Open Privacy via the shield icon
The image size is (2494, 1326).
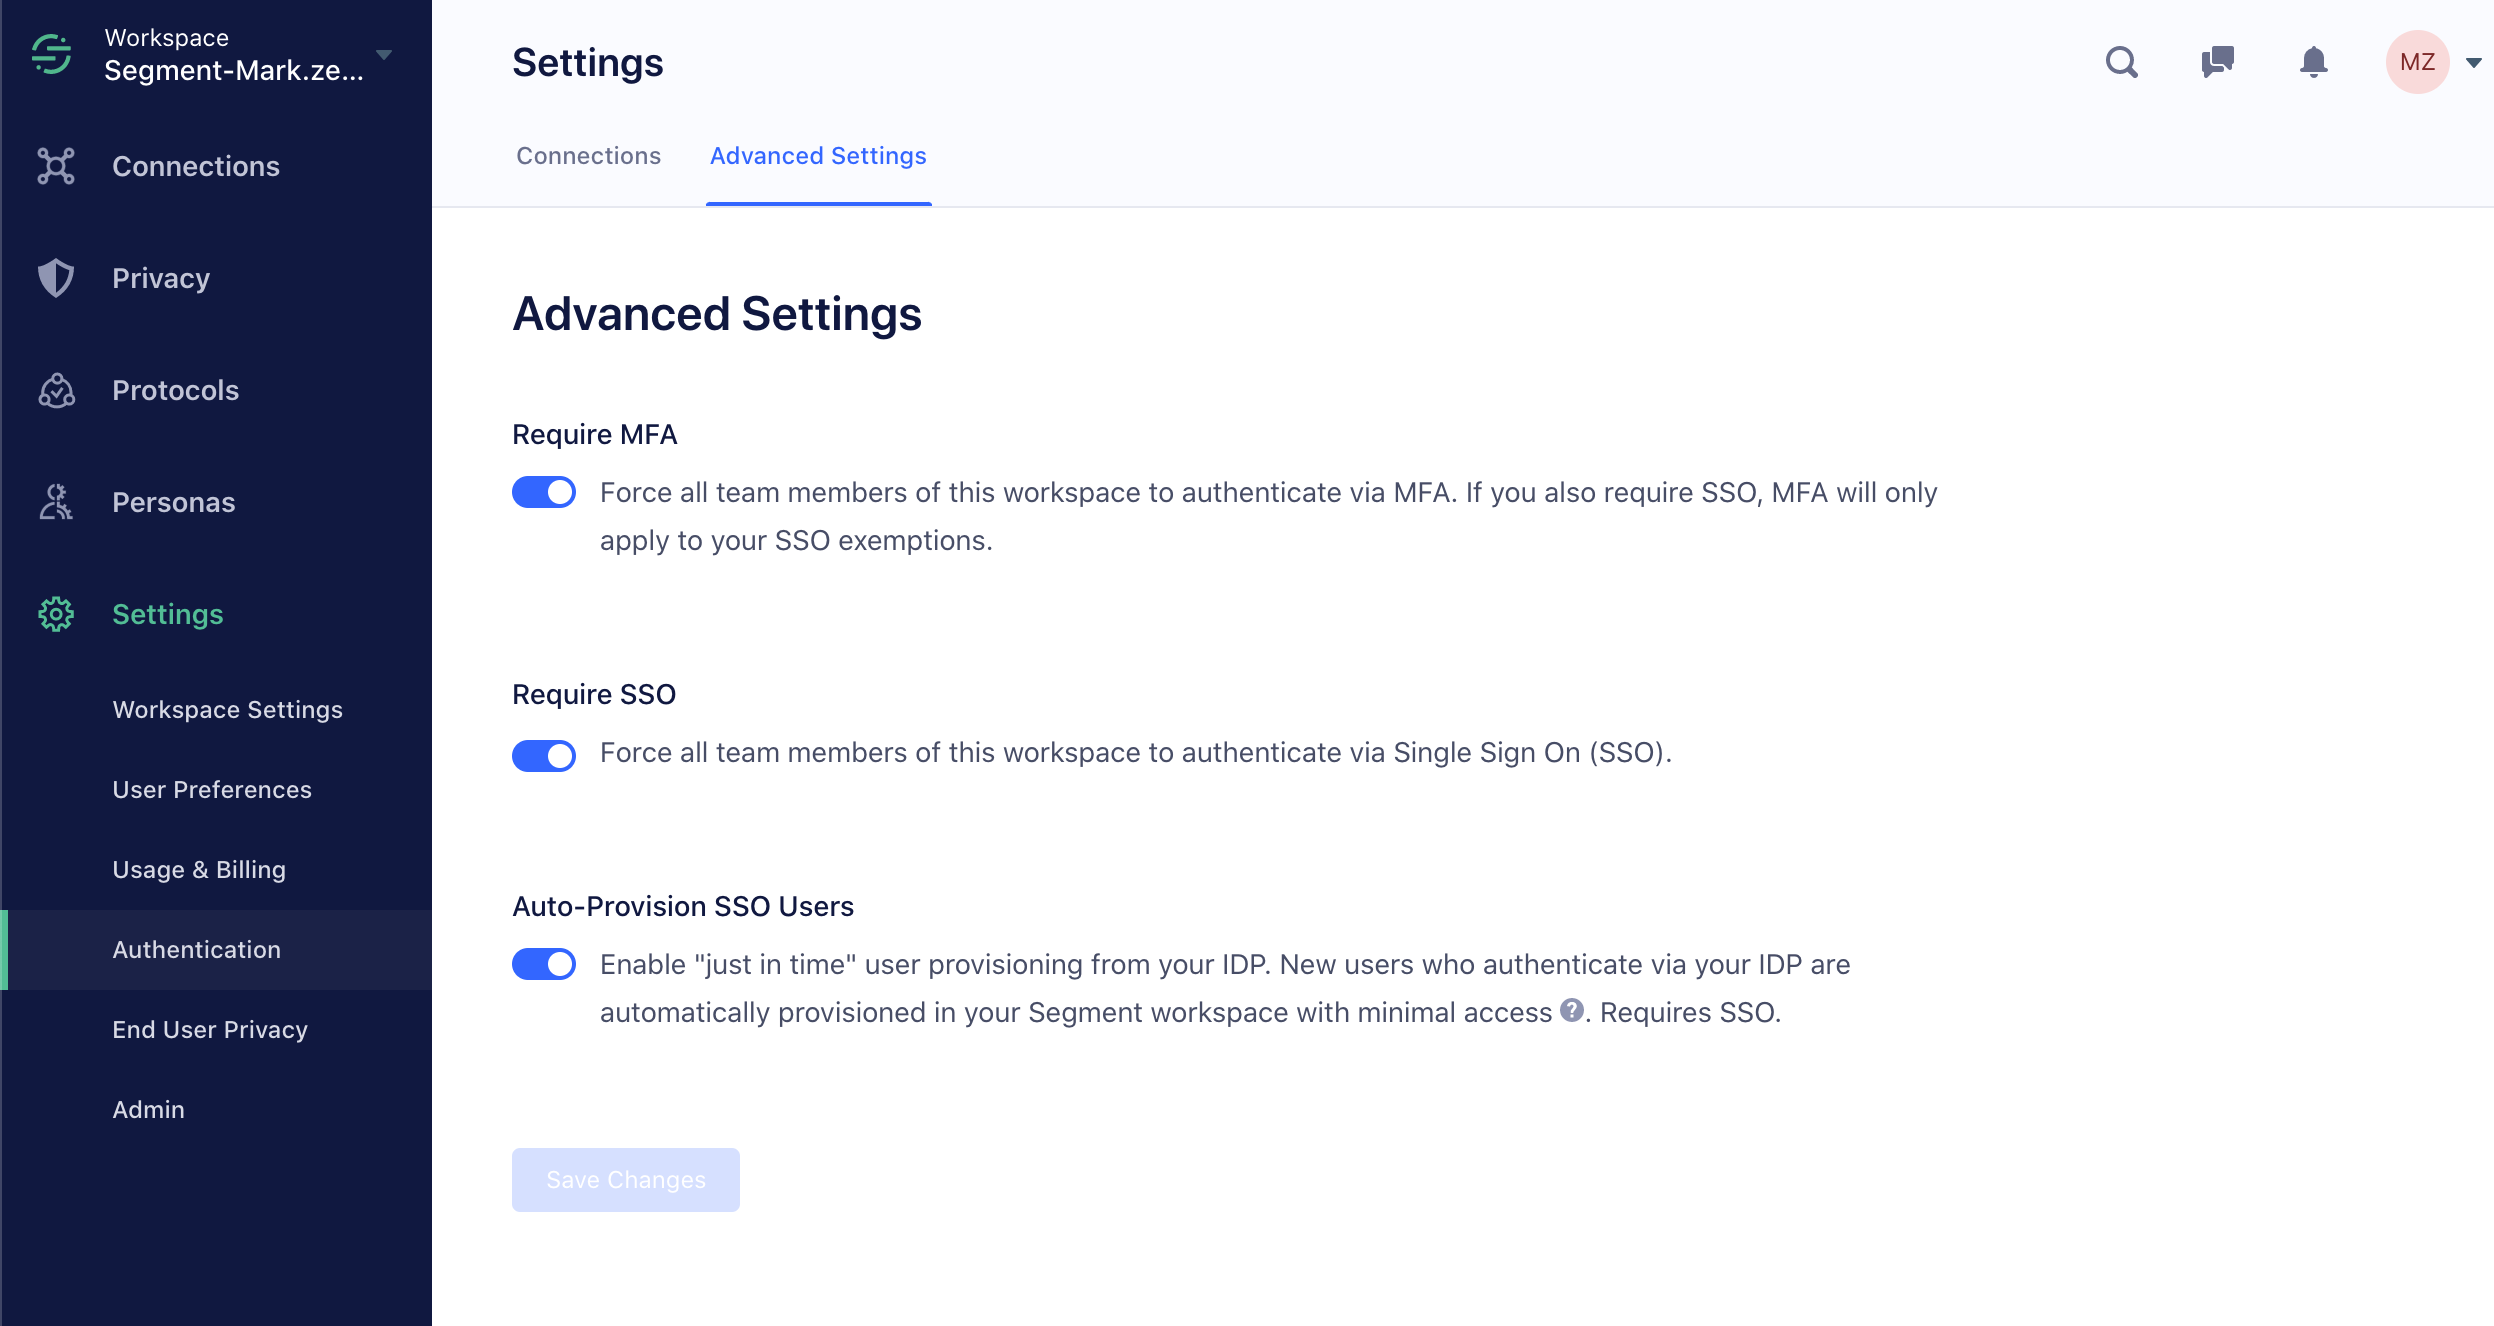coord(55,278)
